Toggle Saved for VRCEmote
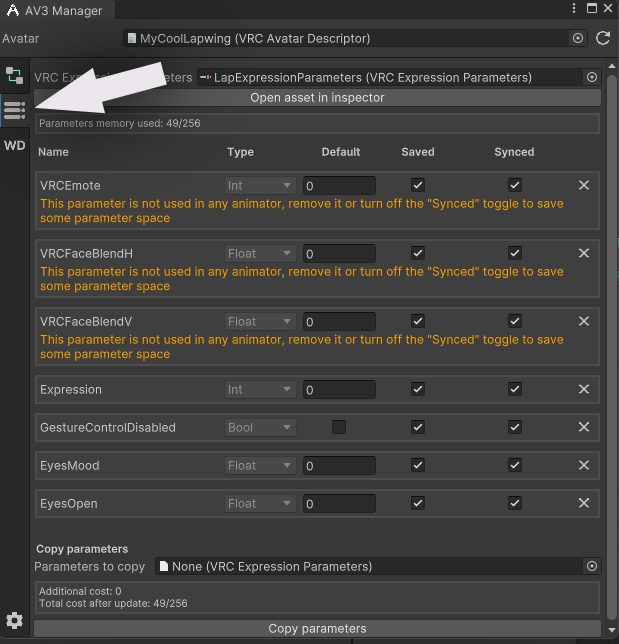The image size is (619, 644). [x=418, y=185]
